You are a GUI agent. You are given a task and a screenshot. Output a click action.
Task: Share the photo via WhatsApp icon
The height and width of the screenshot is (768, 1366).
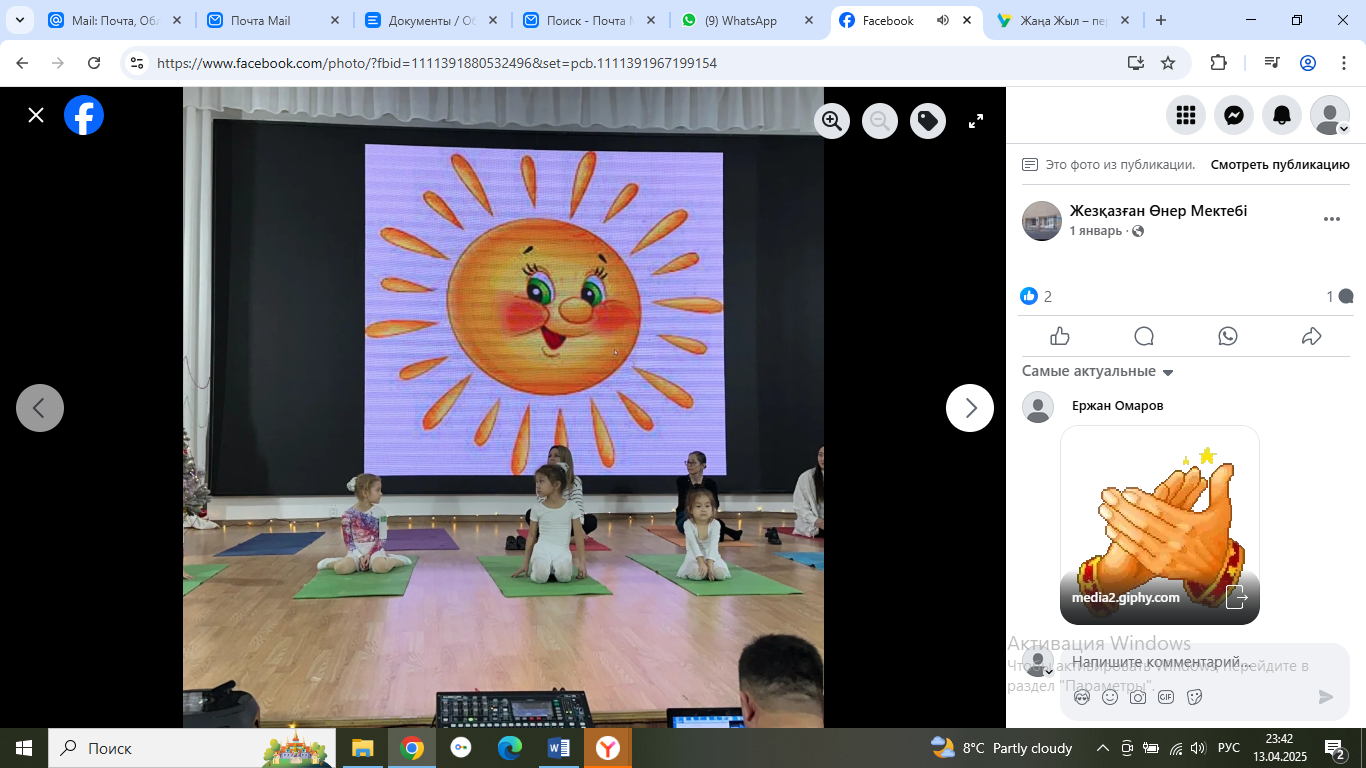[1228, 336]
